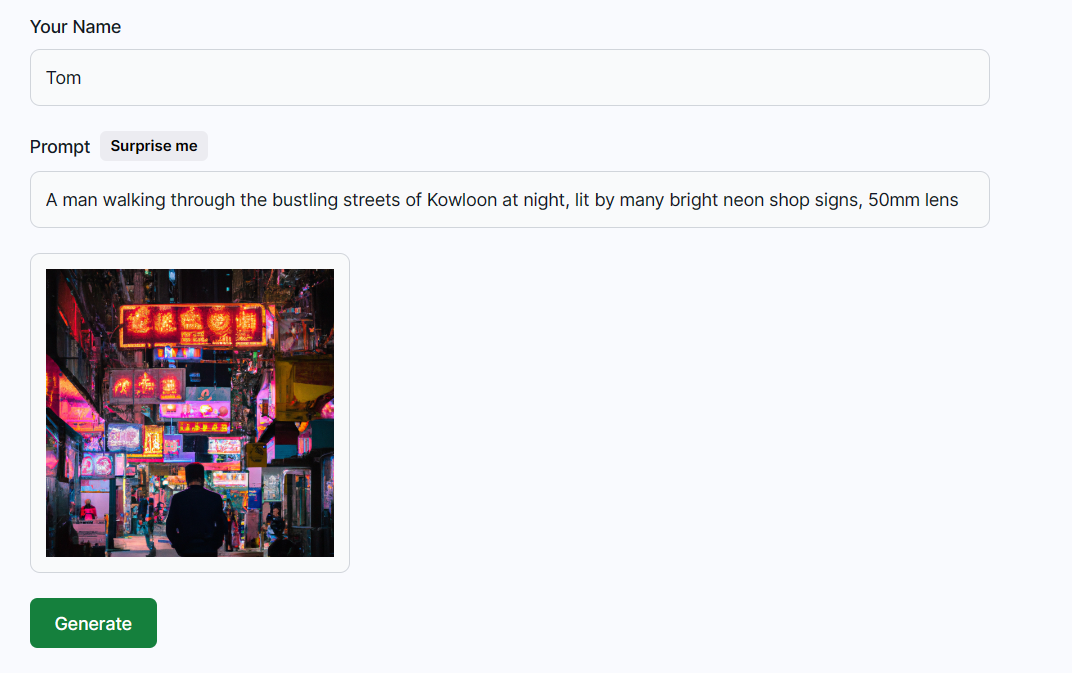
Task: Click the man's dark silhouette in image
Action: coord(195,512)
